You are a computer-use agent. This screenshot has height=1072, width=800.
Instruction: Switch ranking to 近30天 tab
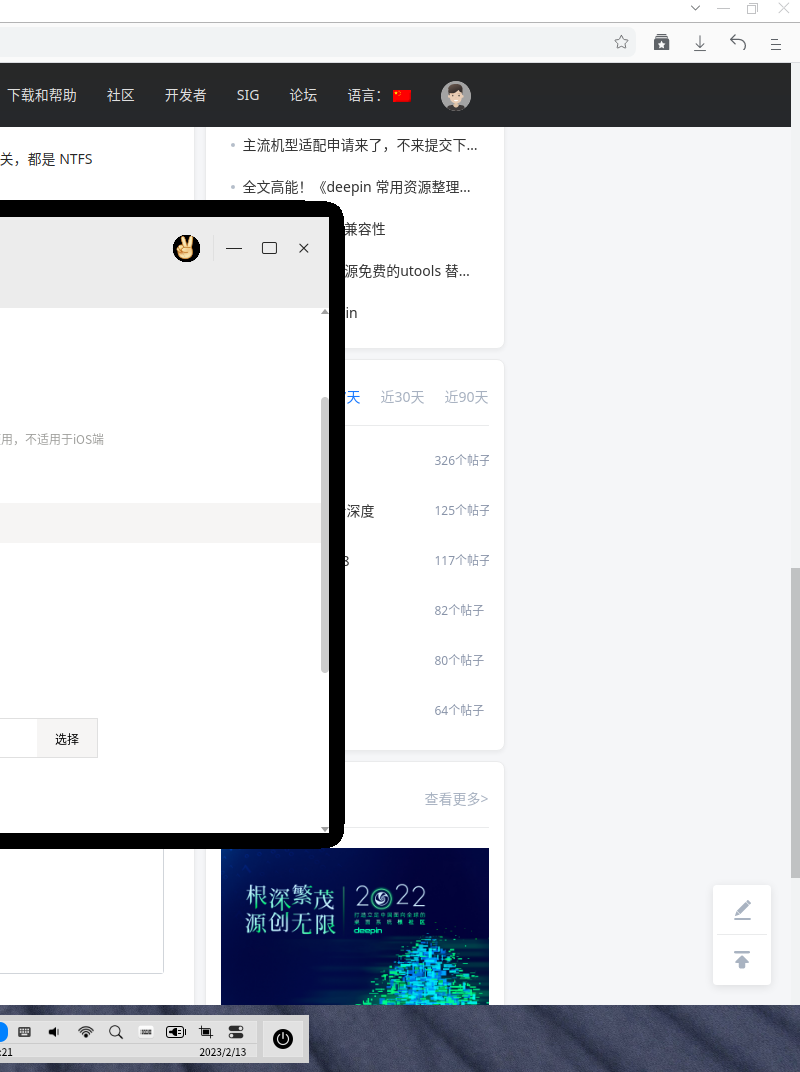coord(402,397)
